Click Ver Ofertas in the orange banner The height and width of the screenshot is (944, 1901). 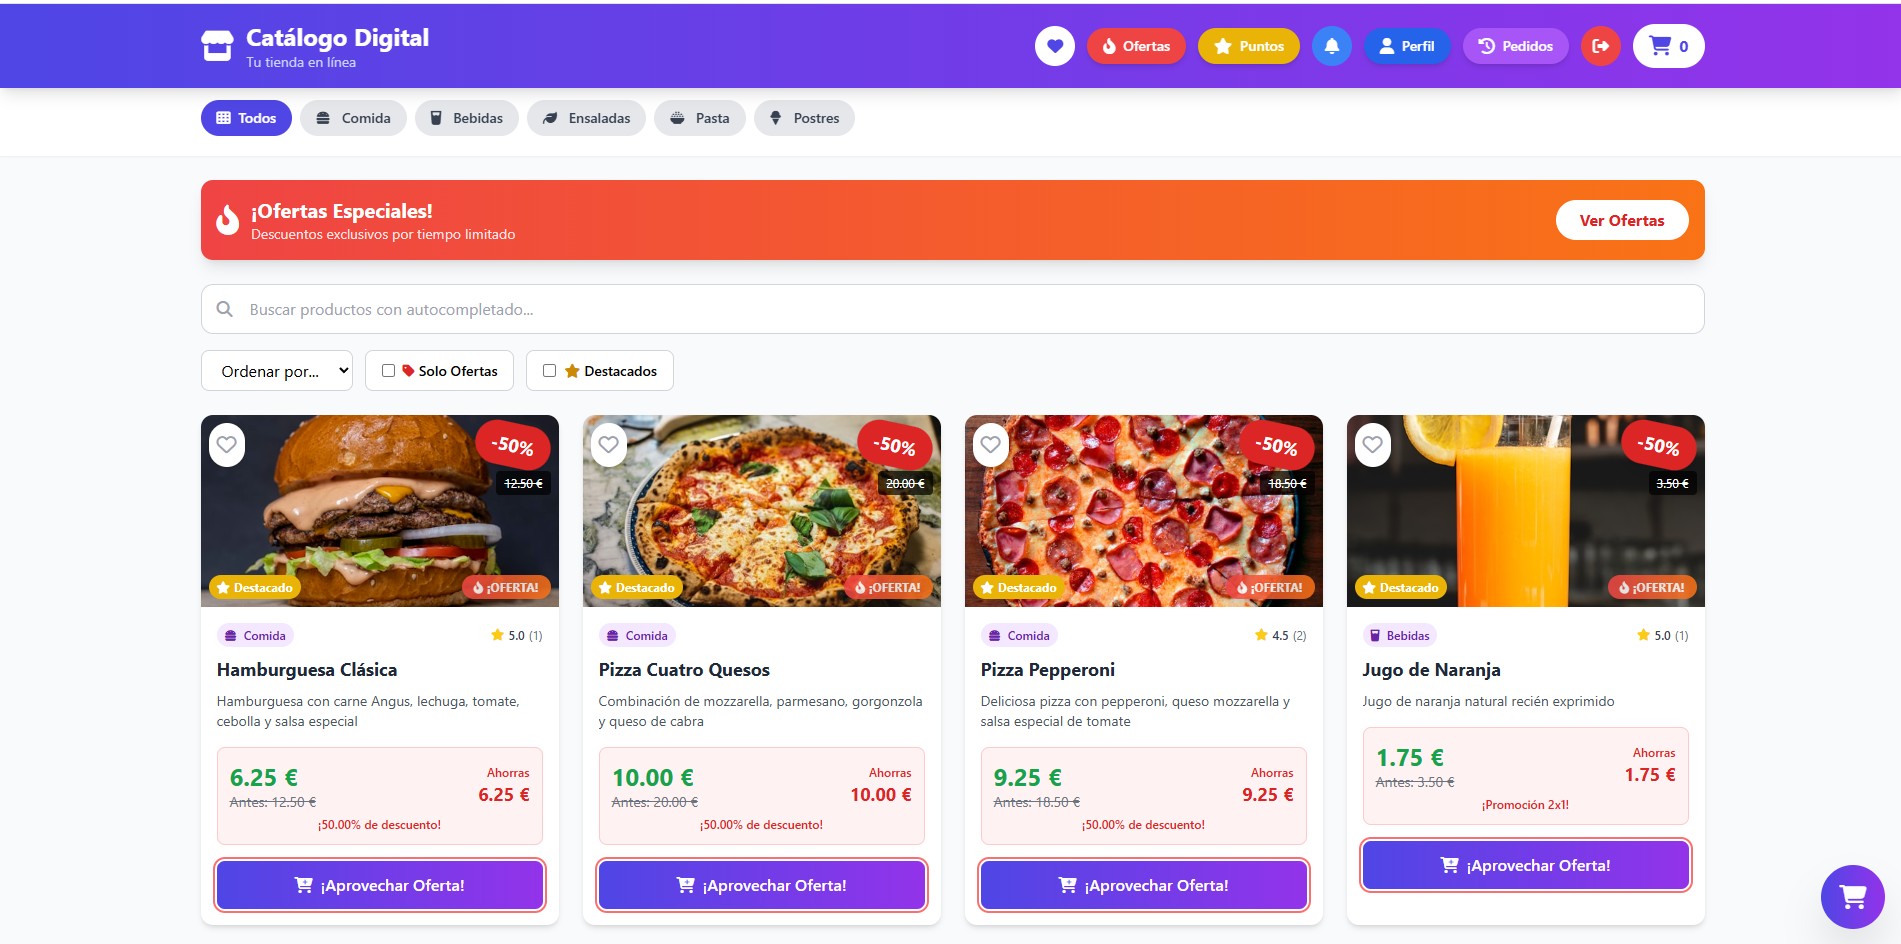tap(1621, 219)
